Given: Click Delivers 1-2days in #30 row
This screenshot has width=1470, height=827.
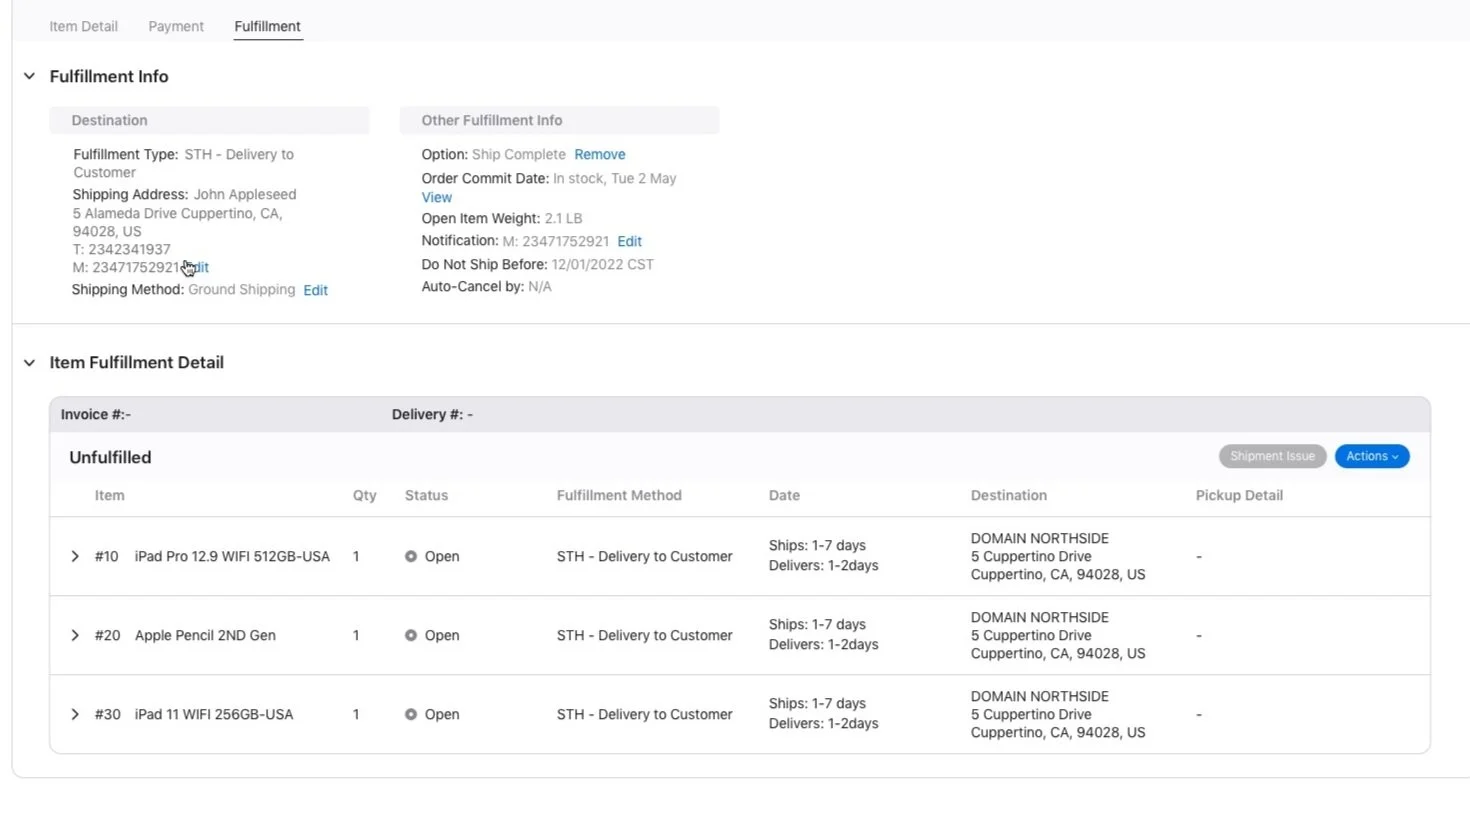Looking at the screenshot, I should (x=823, y=723).
